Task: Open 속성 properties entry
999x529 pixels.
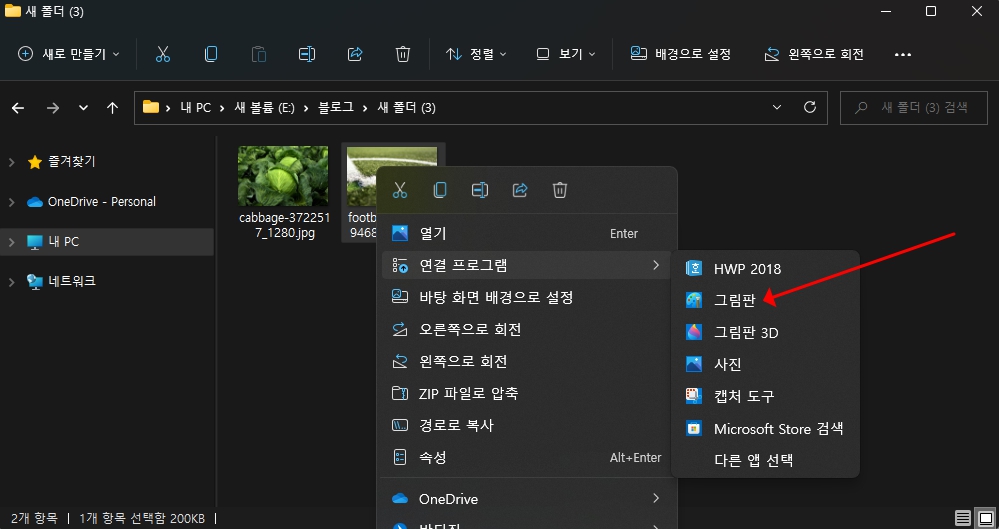Action: click(526, 458)
